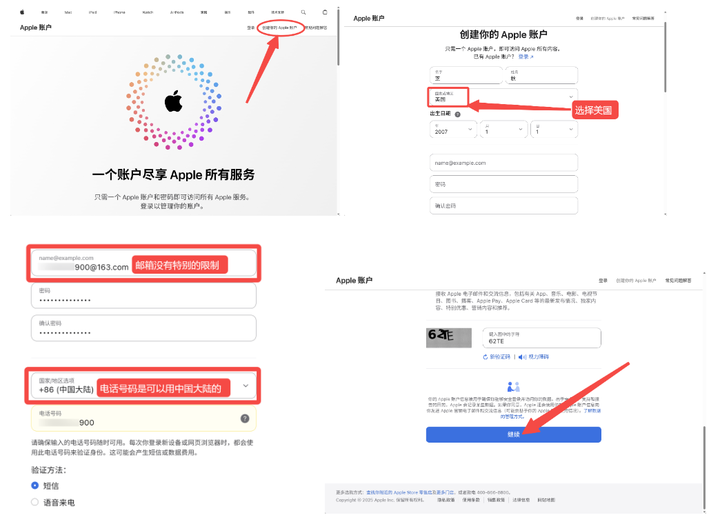Select the 语音来电 verification radio button
The image size is (720, 524).
tap(35, 502)
